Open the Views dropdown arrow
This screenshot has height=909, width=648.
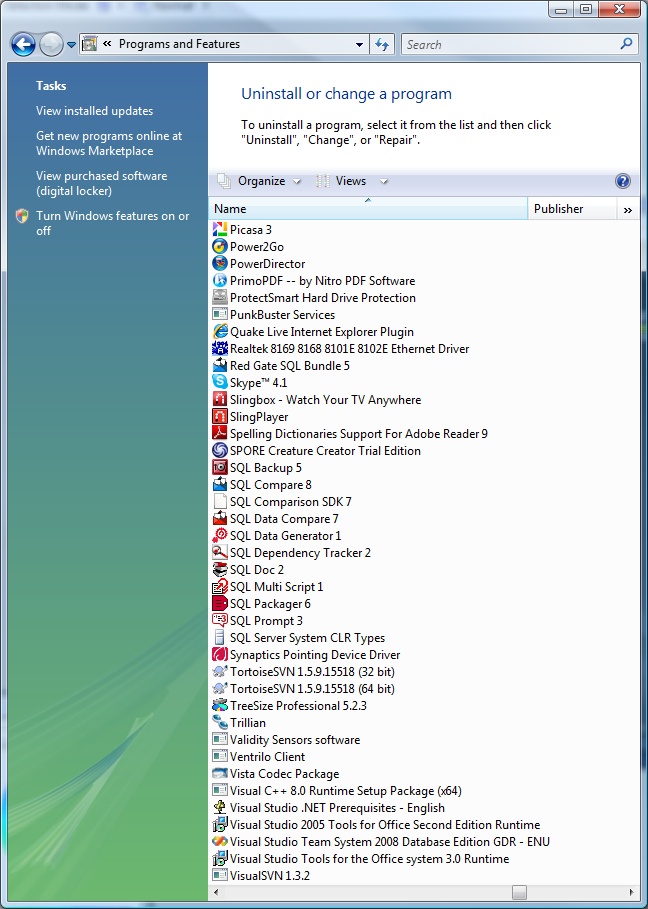point(383,181)
